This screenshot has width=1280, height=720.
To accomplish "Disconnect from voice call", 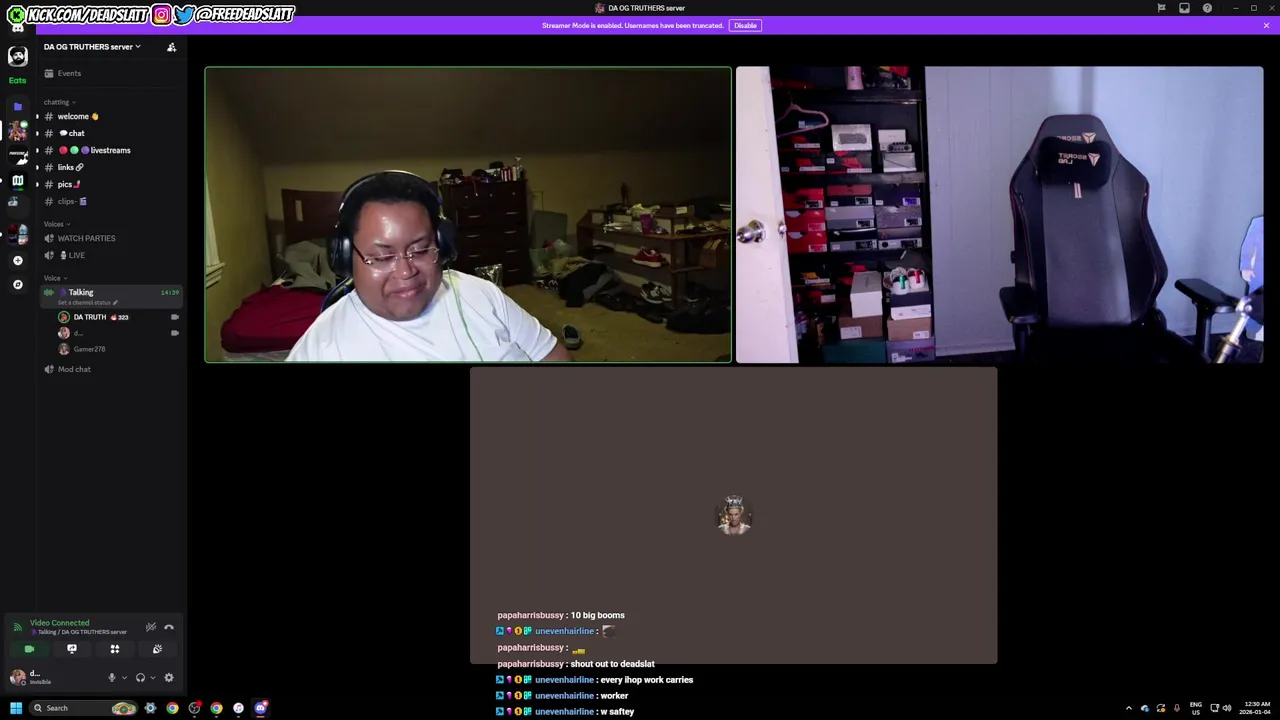I will (x=169, y=627).
